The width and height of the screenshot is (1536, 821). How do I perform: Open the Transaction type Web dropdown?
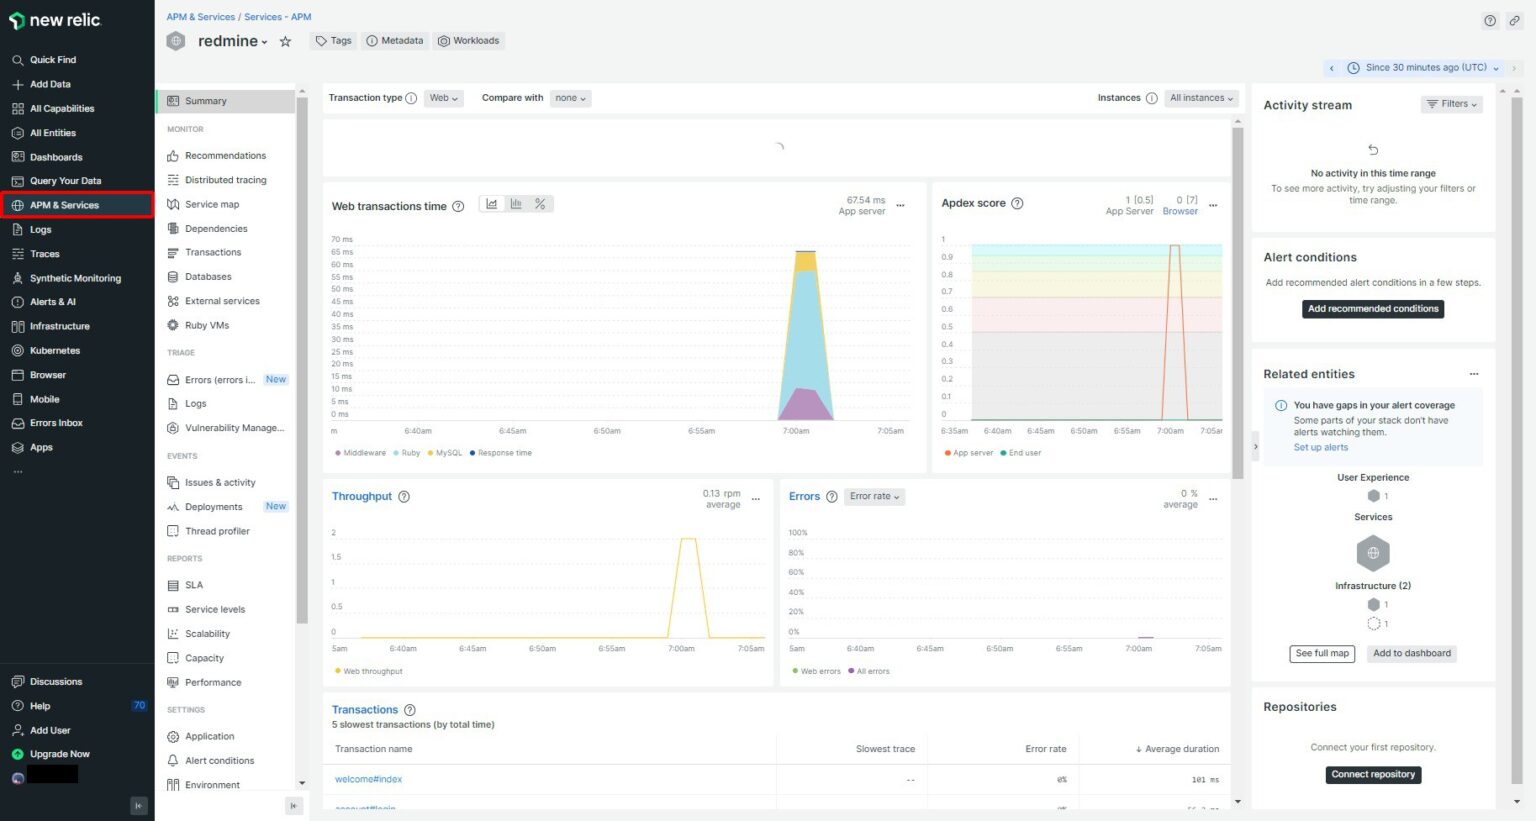443,97
